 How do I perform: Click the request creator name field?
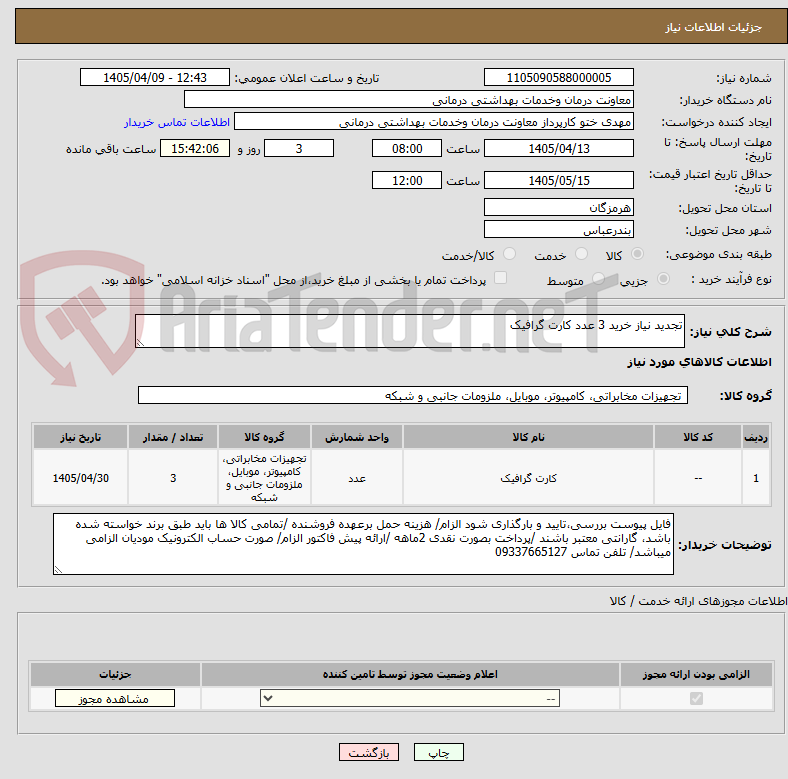pos(434,122)
